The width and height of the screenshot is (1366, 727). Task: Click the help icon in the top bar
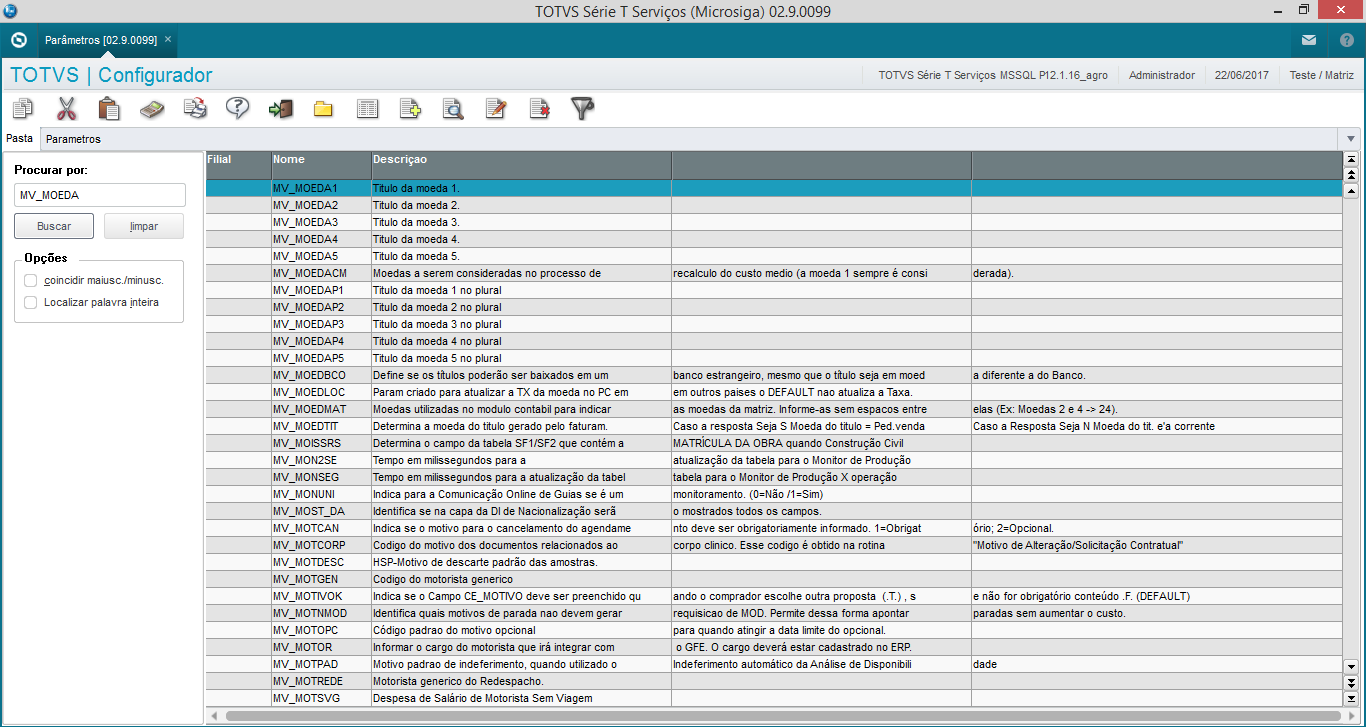click(1346, 40)
